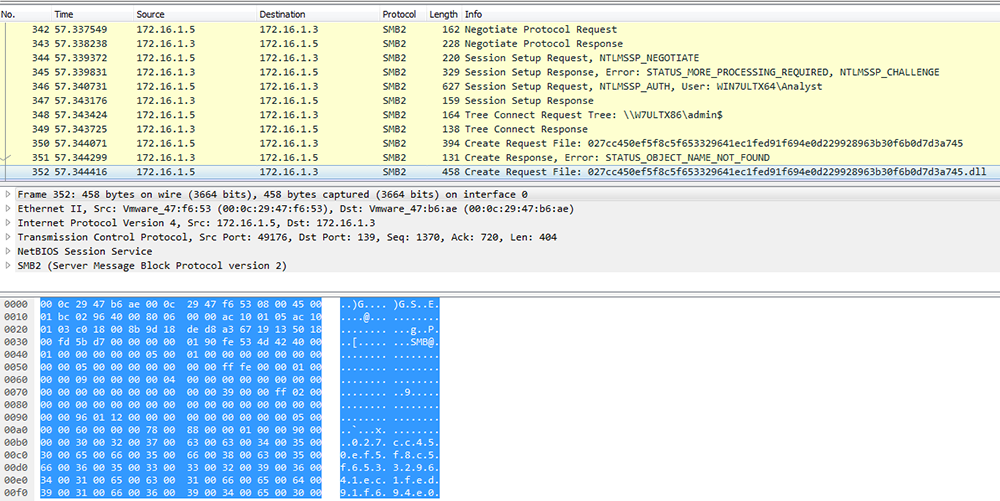Click the Destination column header
Screen dimensions: 1000x501
pyautogui.click(x=318, y=14)
